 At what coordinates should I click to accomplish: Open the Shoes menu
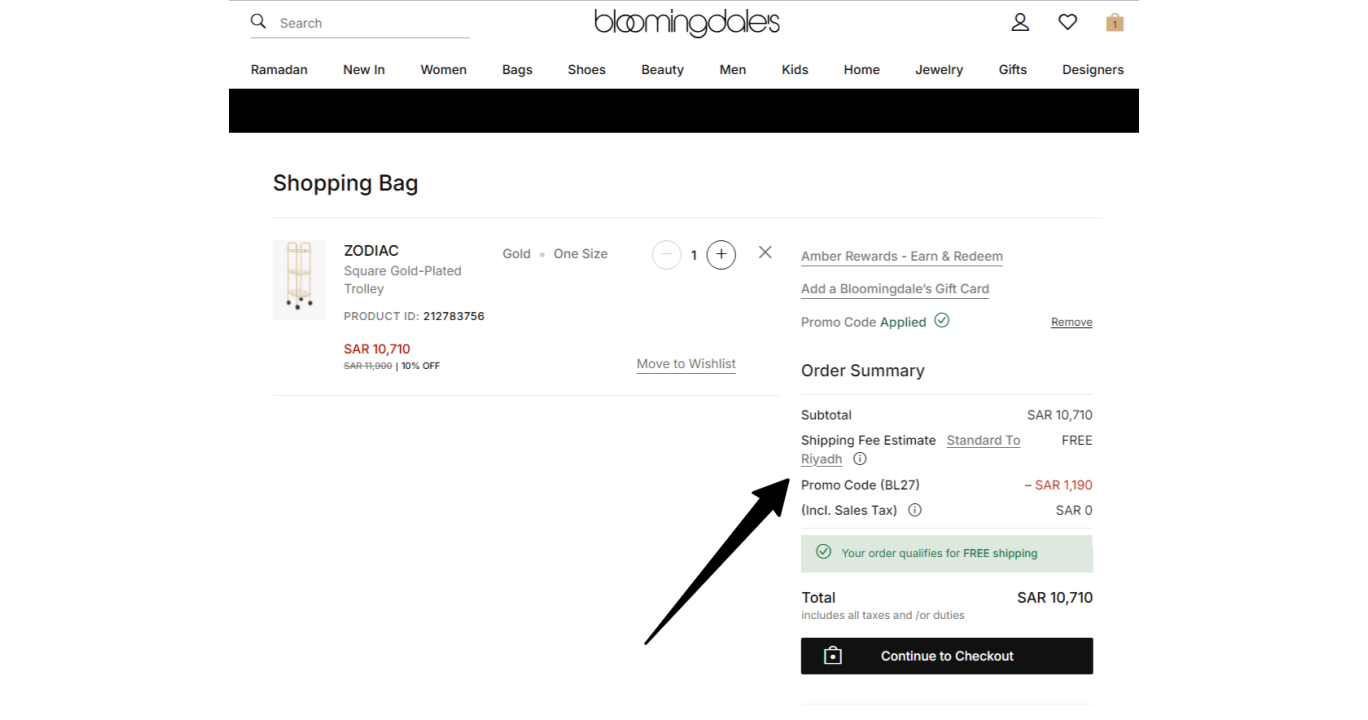(x=587, y=70)
